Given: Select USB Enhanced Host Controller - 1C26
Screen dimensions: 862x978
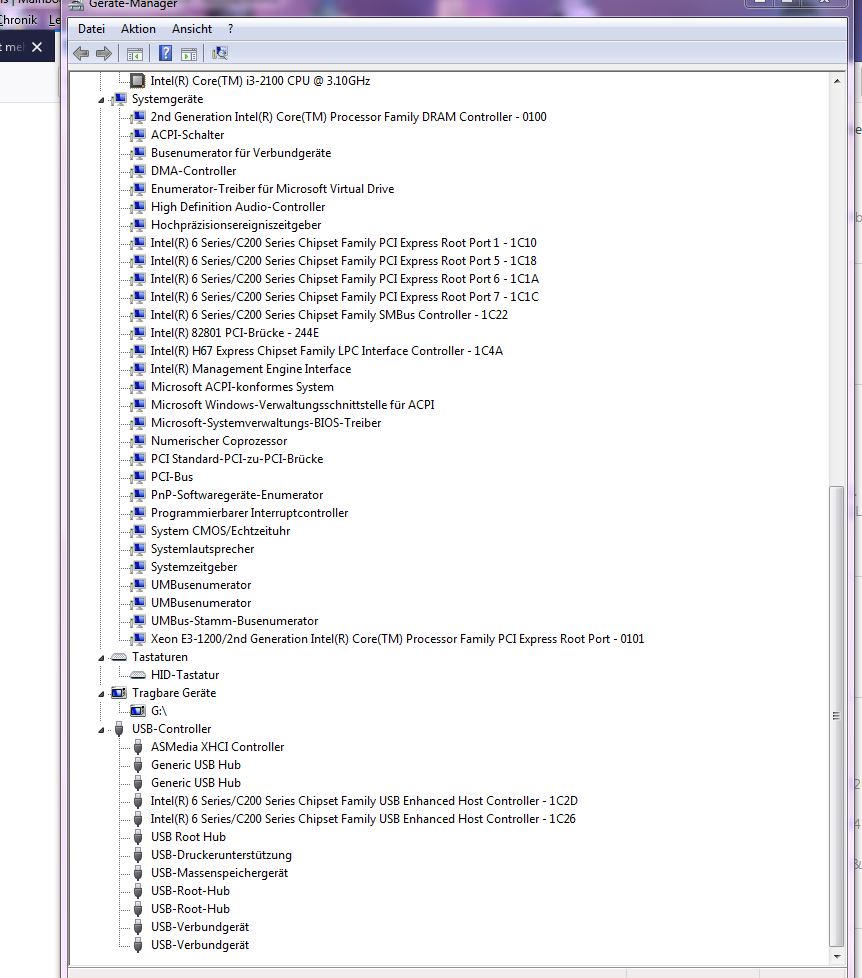Looking at the screenshot, I should pos(363,820).
